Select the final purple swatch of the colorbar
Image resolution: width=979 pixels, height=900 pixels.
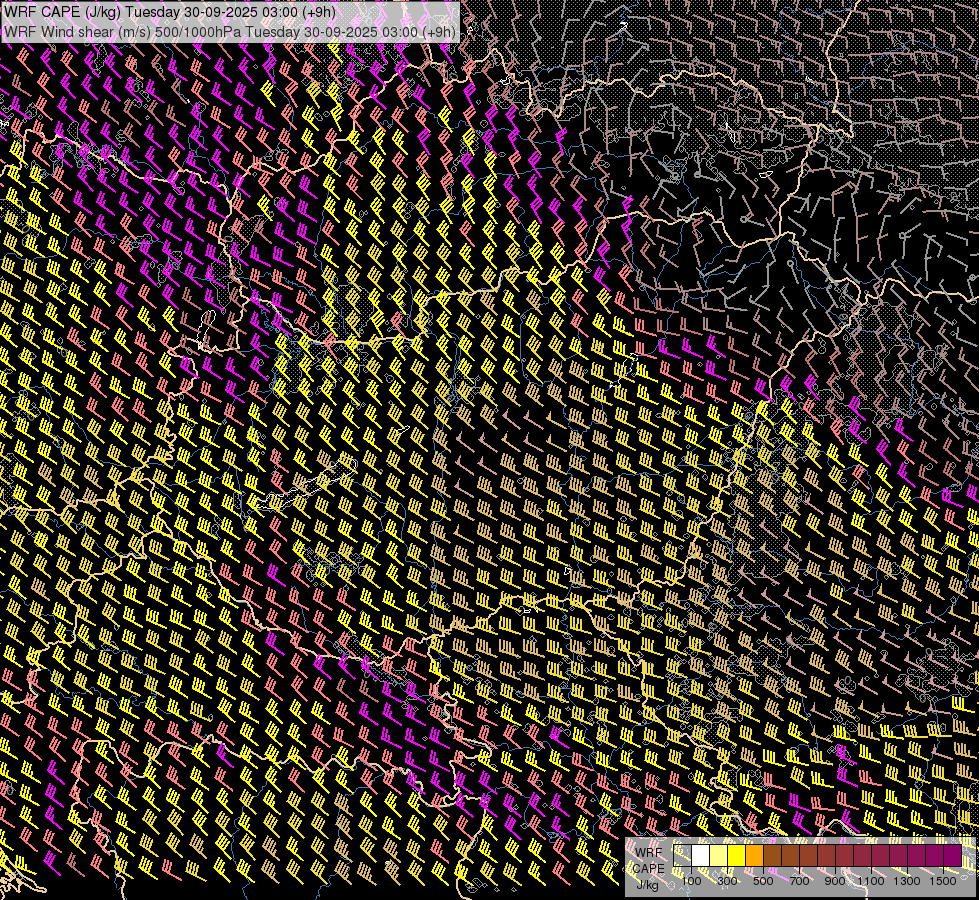pyautogui.click(x=952, y=856)
